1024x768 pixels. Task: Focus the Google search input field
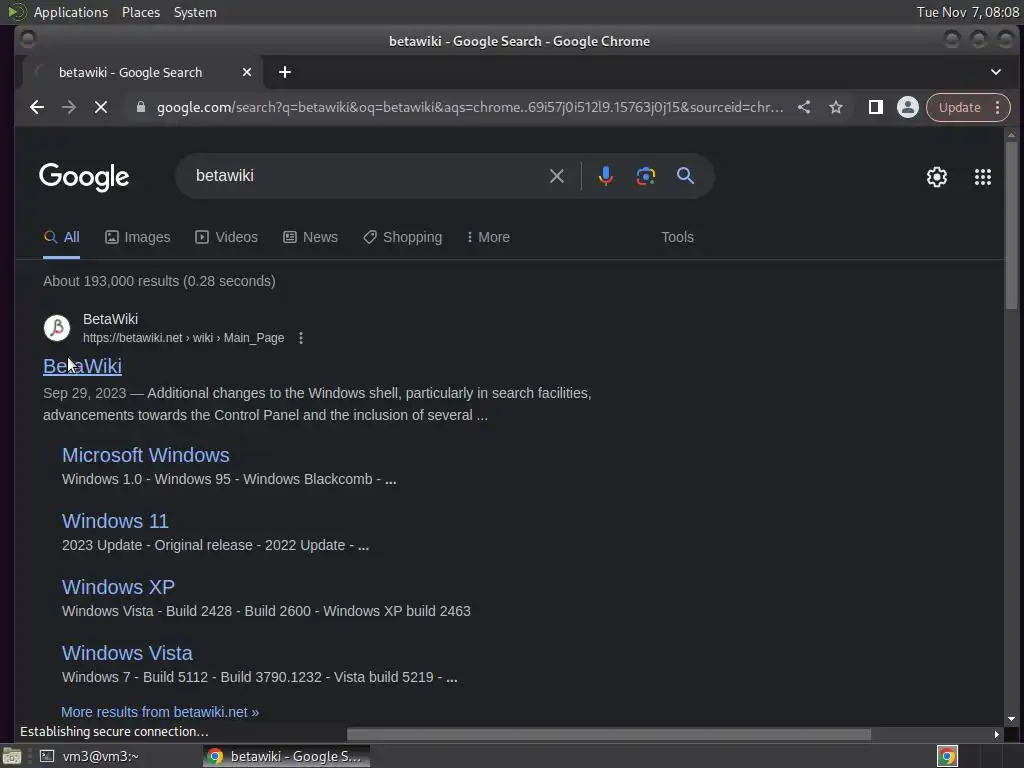366,176
